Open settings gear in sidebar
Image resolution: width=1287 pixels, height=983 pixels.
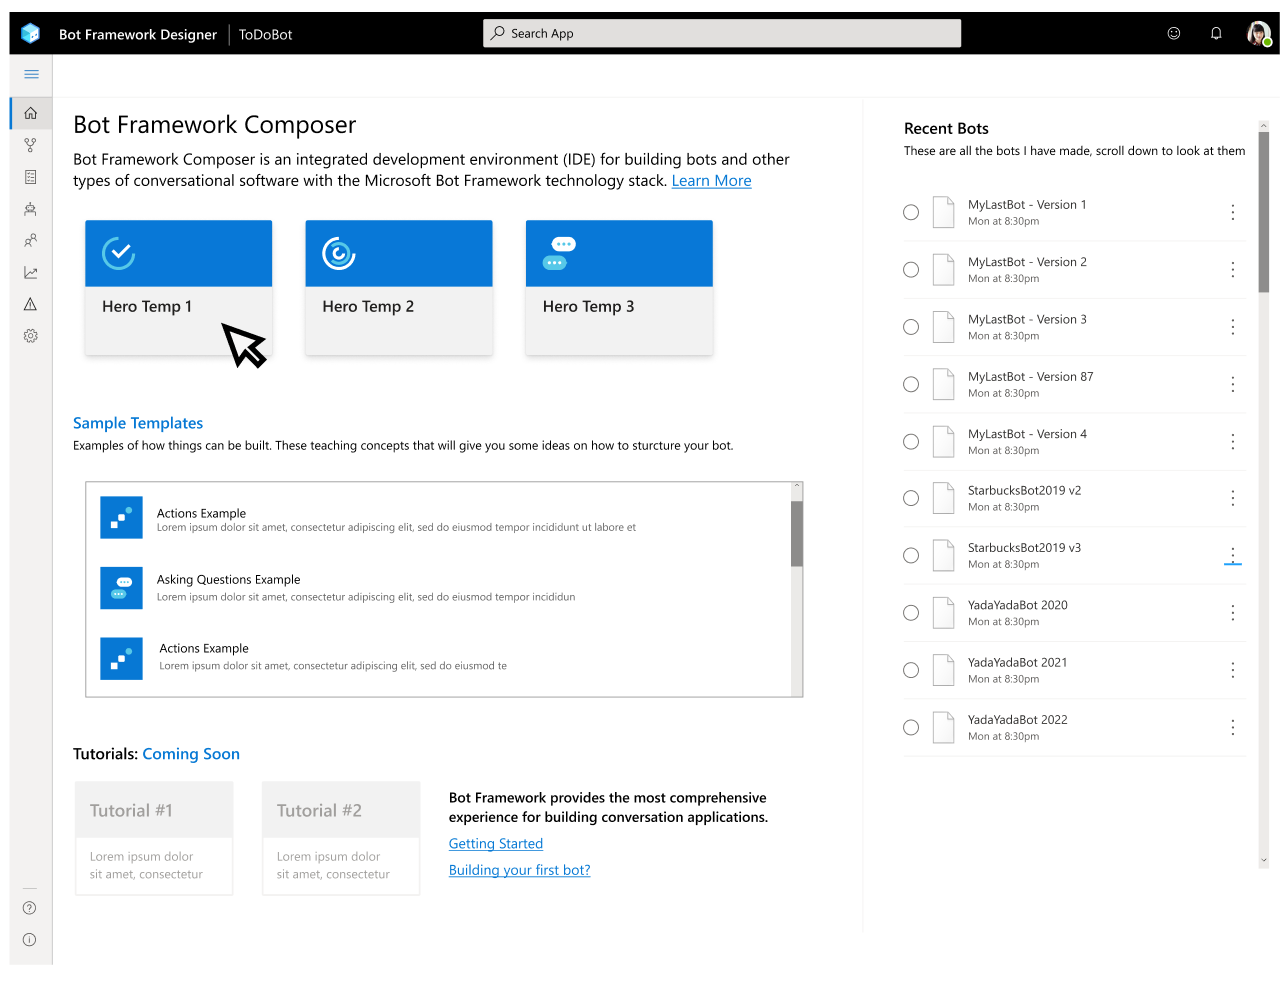tap(31, 336)
